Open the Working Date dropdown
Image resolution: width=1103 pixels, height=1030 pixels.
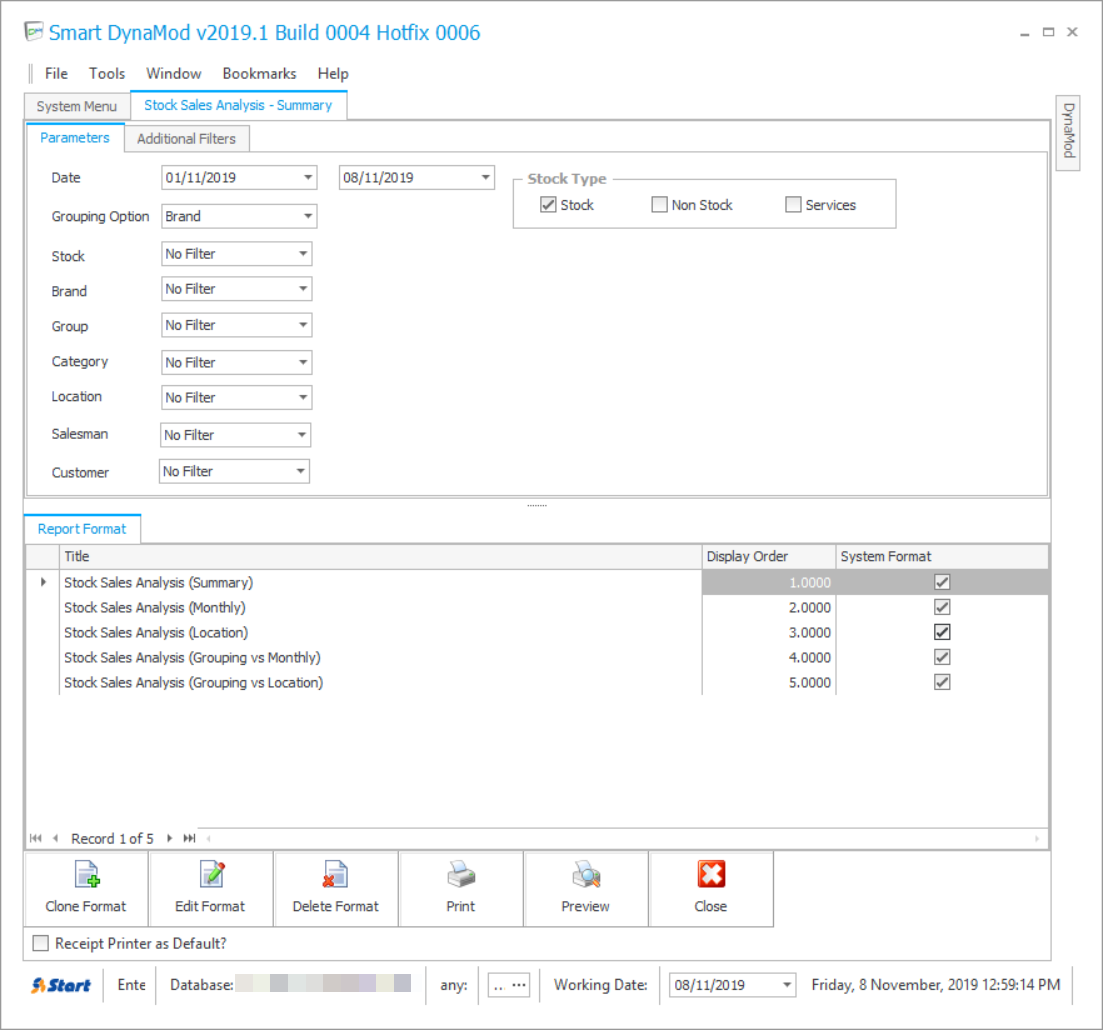click(787, 985)
